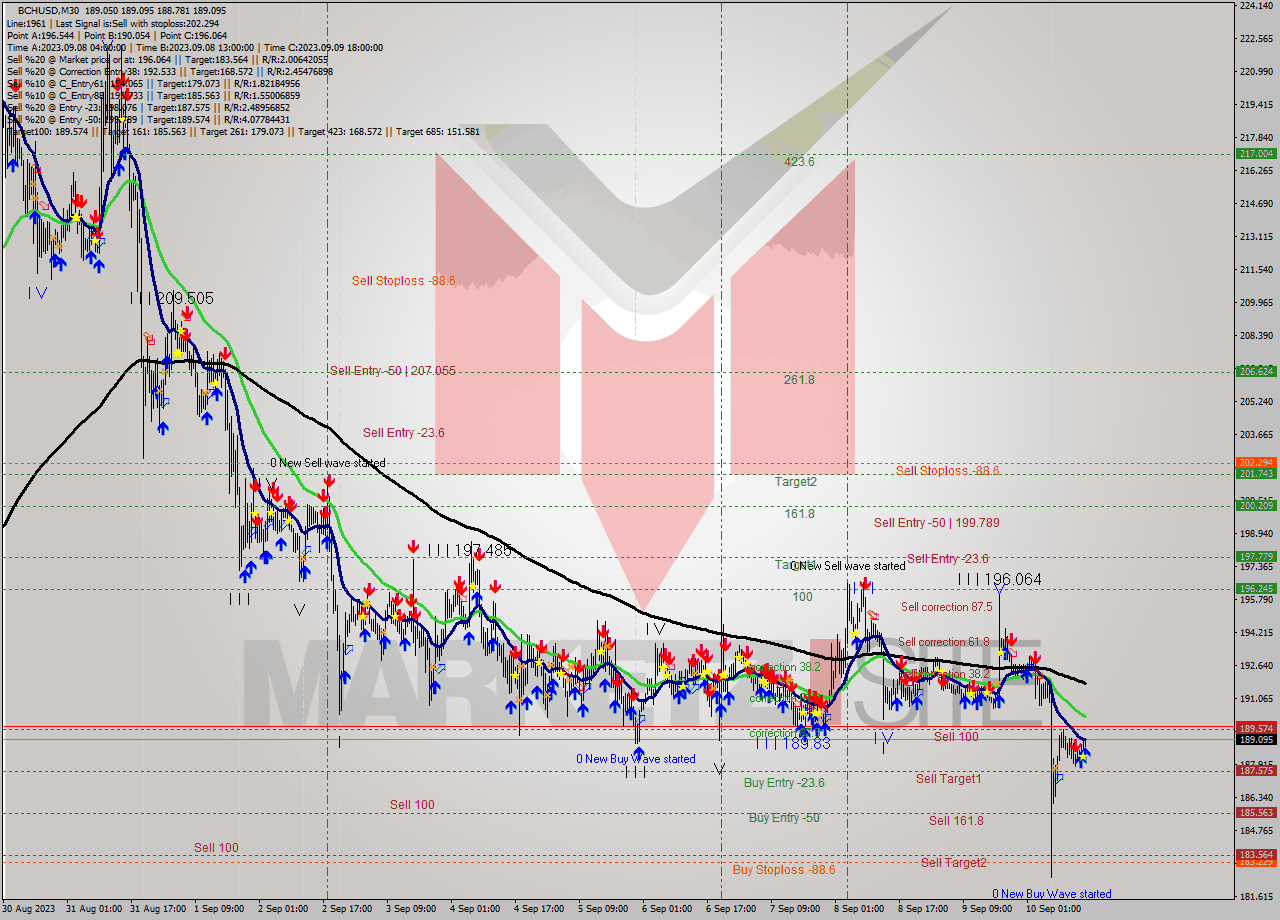
Task: Click the 'Buy Entry -23.6' label
Action: click(x=784, y=782)
